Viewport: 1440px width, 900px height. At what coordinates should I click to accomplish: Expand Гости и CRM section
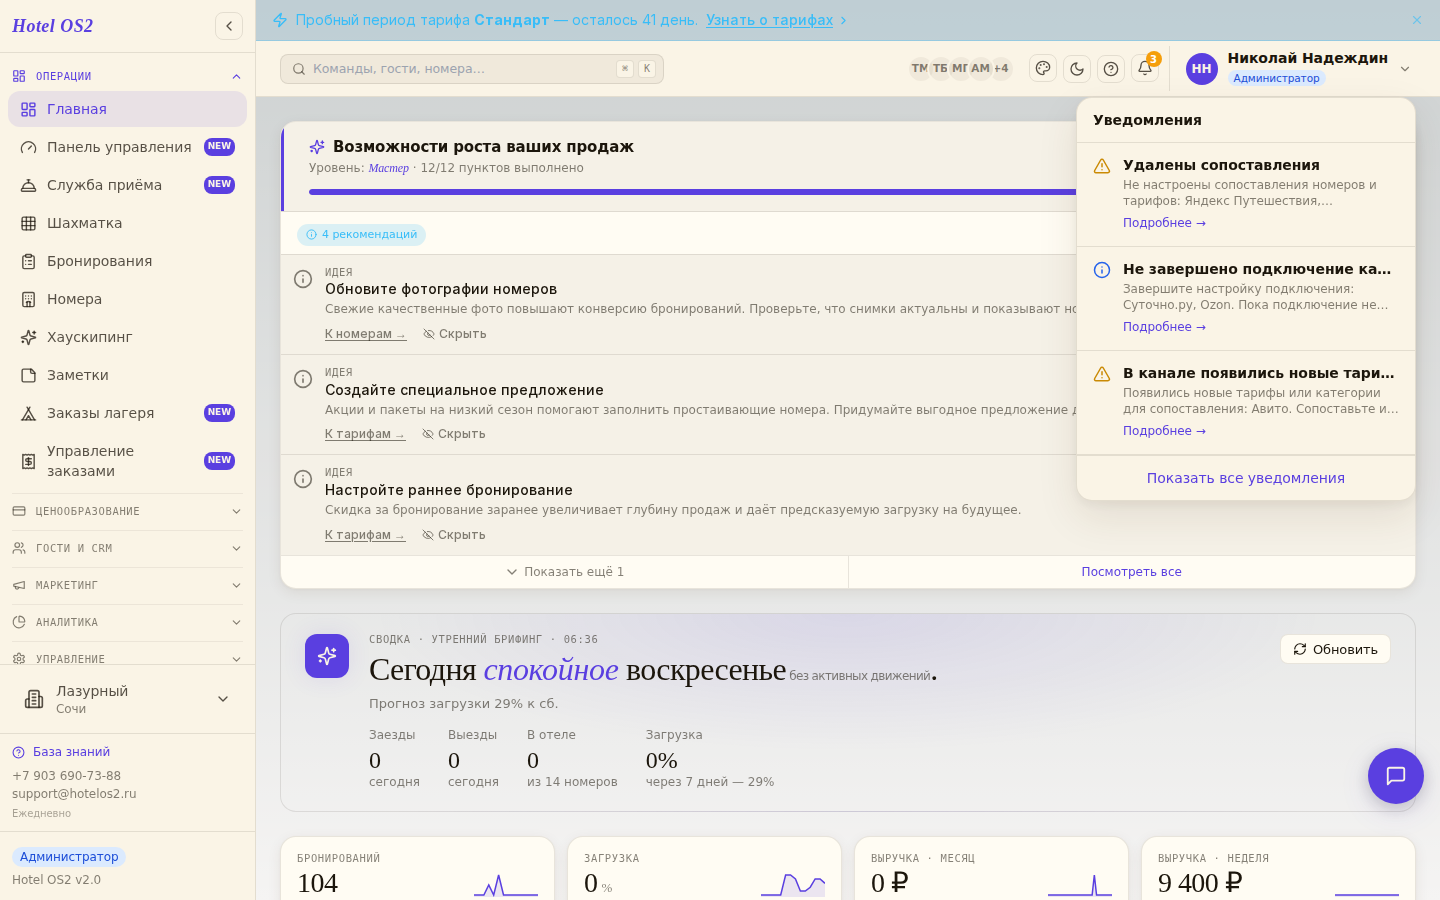click(127, 548)
